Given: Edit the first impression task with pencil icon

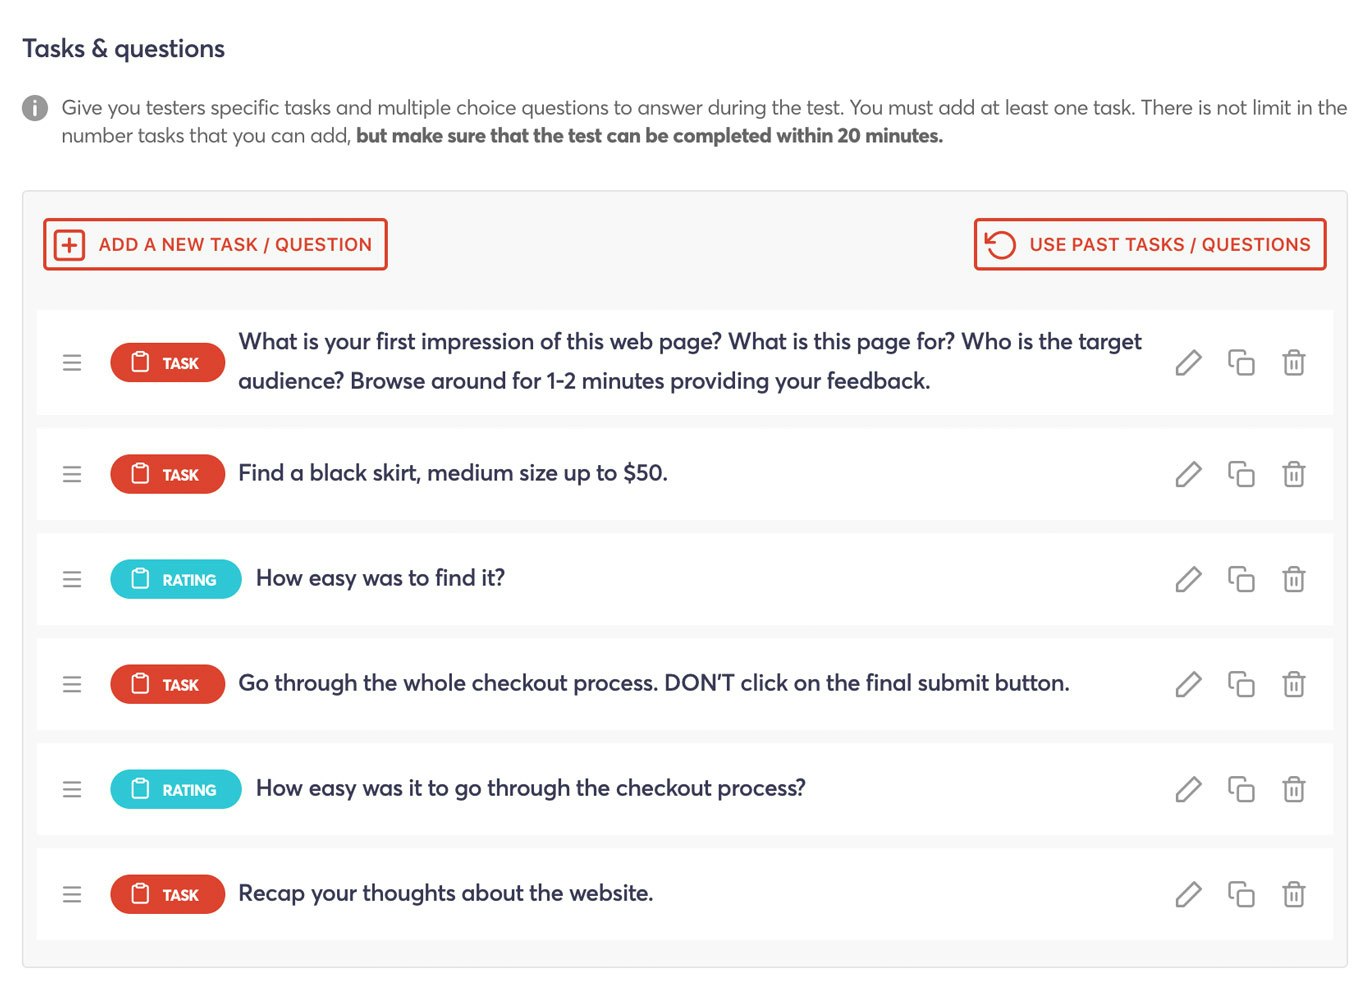Looking at the screenshot, I should (x=1188, y=363).
